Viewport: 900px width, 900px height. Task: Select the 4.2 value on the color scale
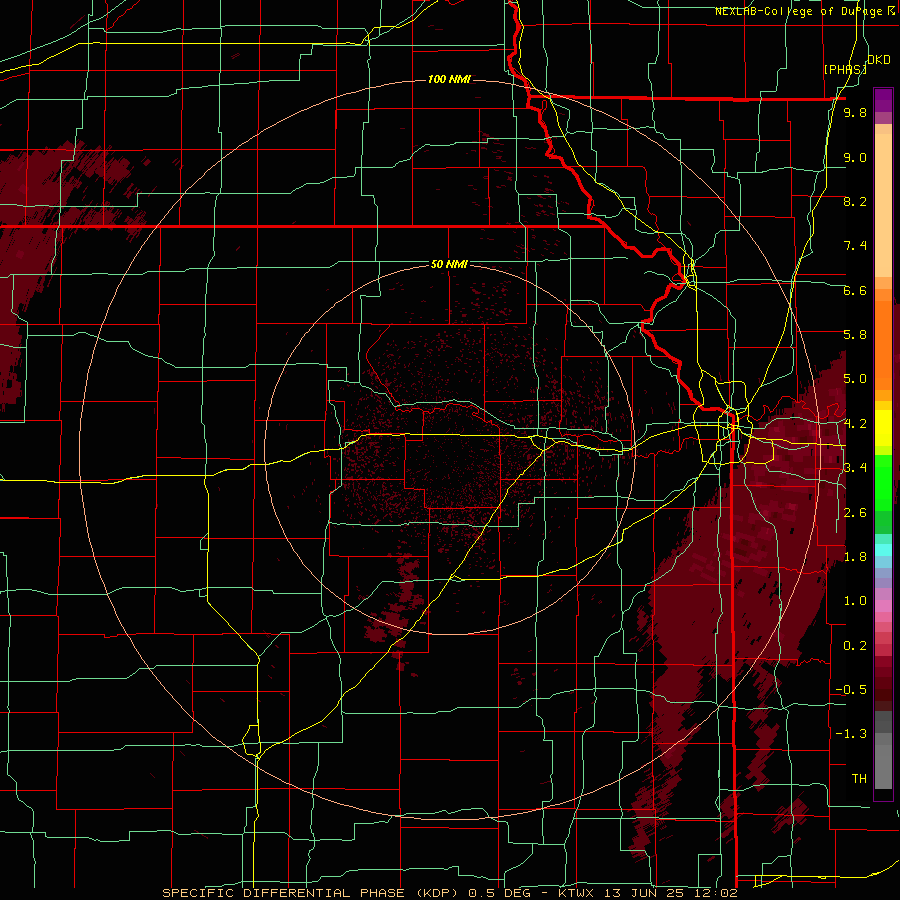855,424
